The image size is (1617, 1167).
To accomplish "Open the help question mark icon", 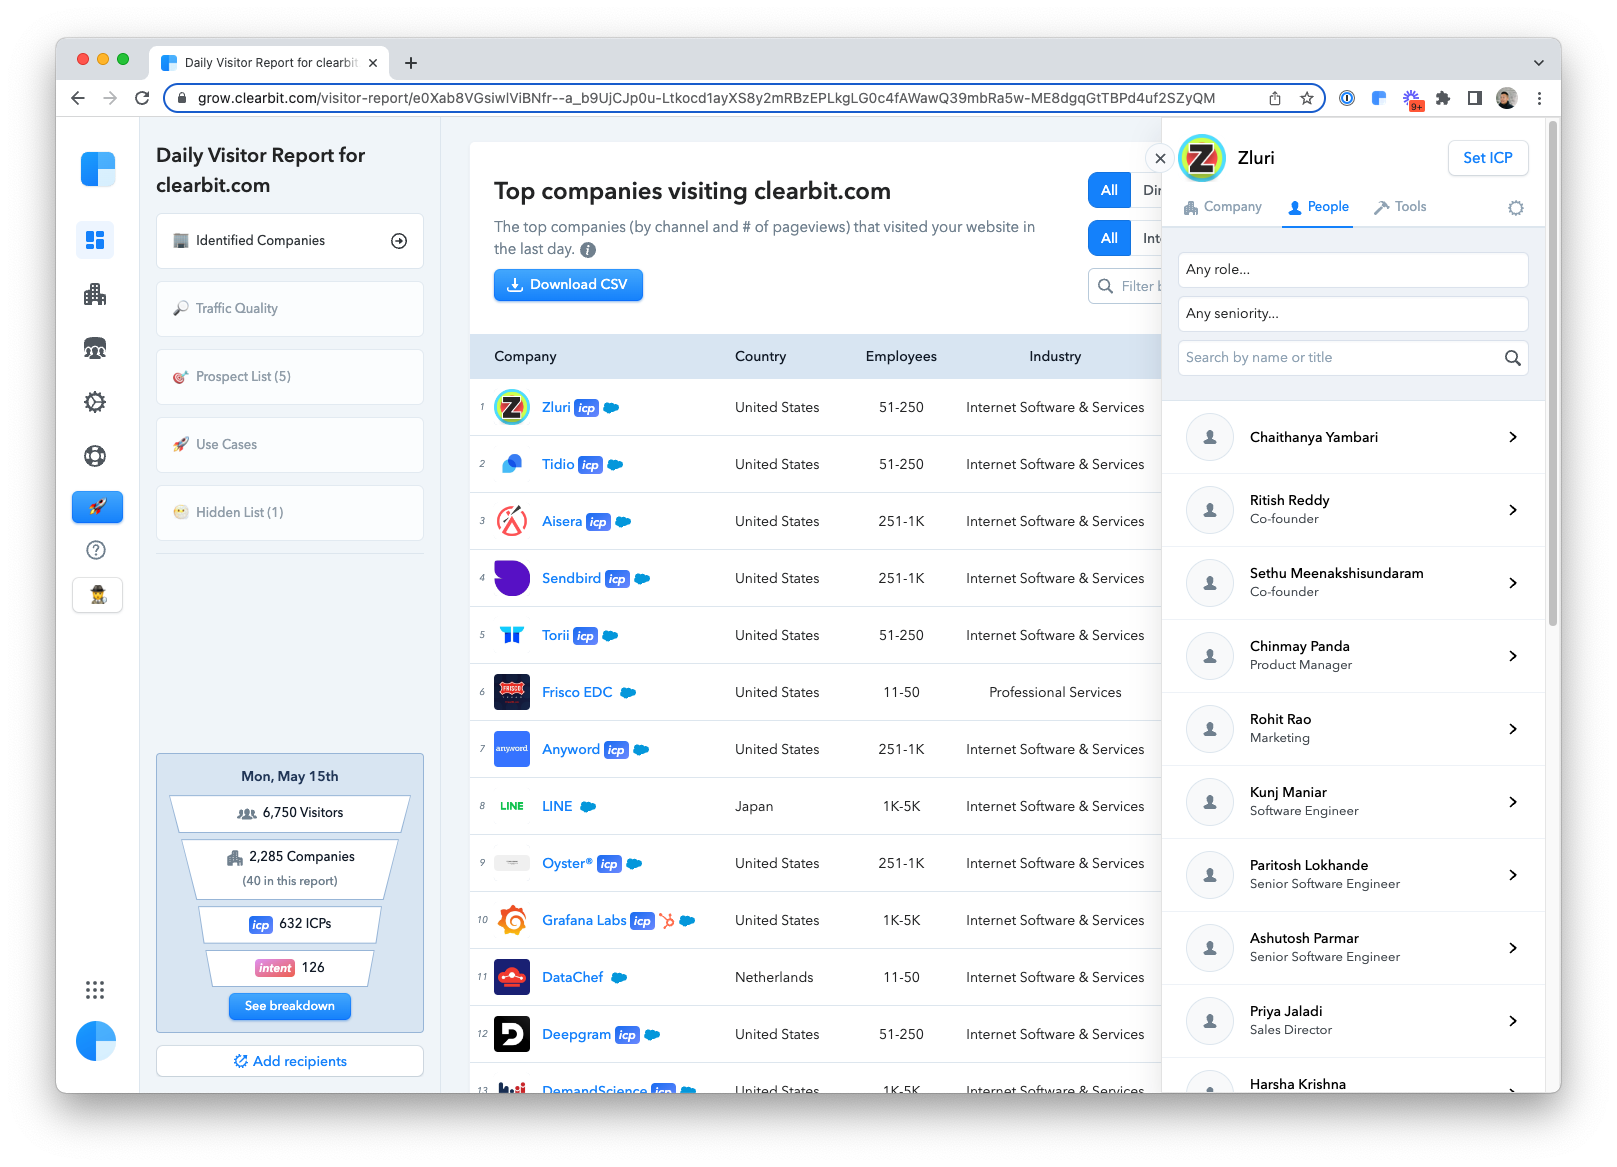I will coord(96,550).
